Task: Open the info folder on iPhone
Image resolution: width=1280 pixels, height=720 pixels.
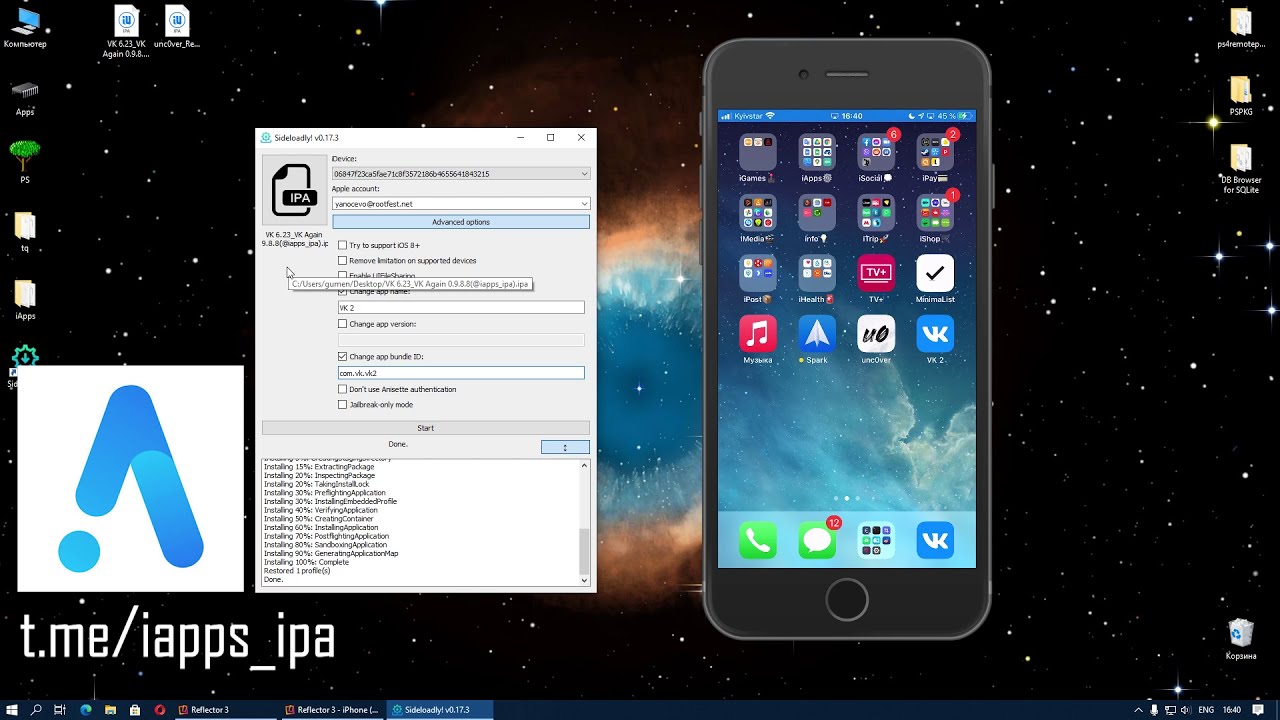Action: pyautogui.click(x=817, y=213)
